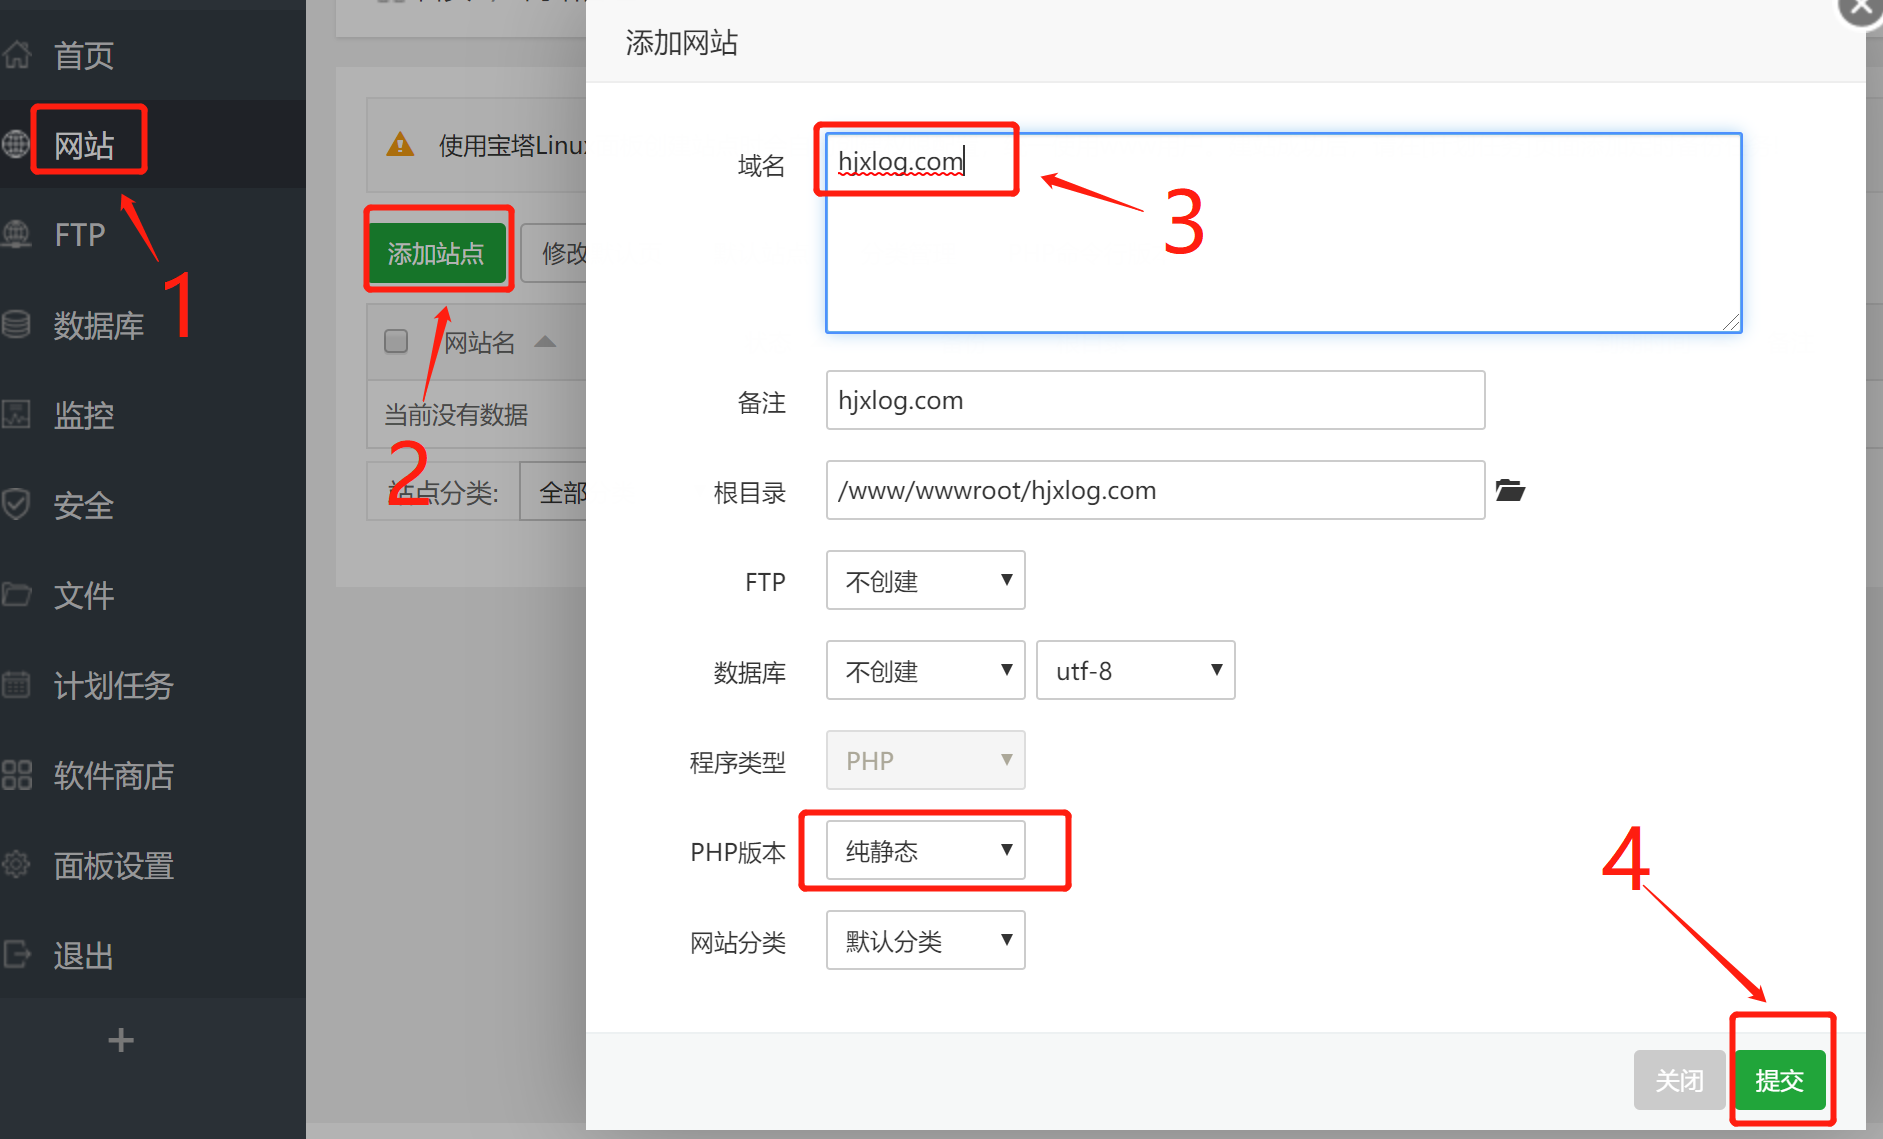Click the gear icon beside 面板设置
This screenshot has height=1139, width=1883.
(x=16, y=864)
